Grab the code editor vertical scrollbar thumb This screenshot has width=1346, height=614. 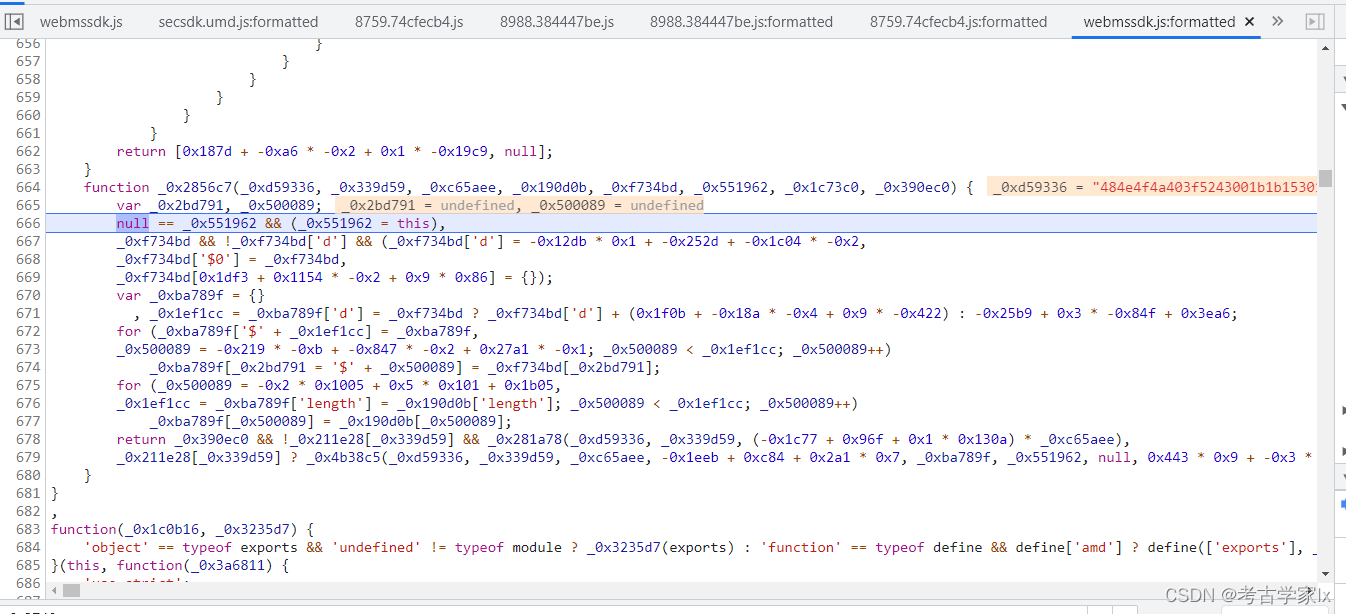tap(1325, 178)
